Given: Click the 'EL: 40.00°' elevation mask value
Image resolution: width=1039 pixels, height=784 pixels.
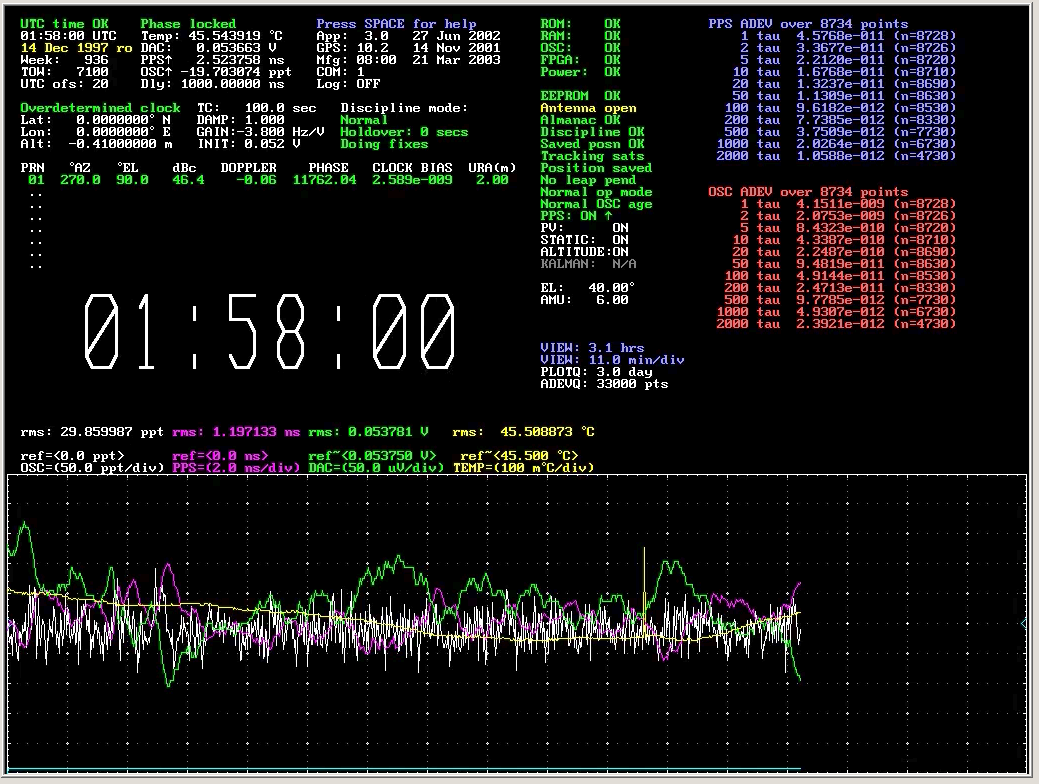Looking at the screenshot, I should 588,288.
